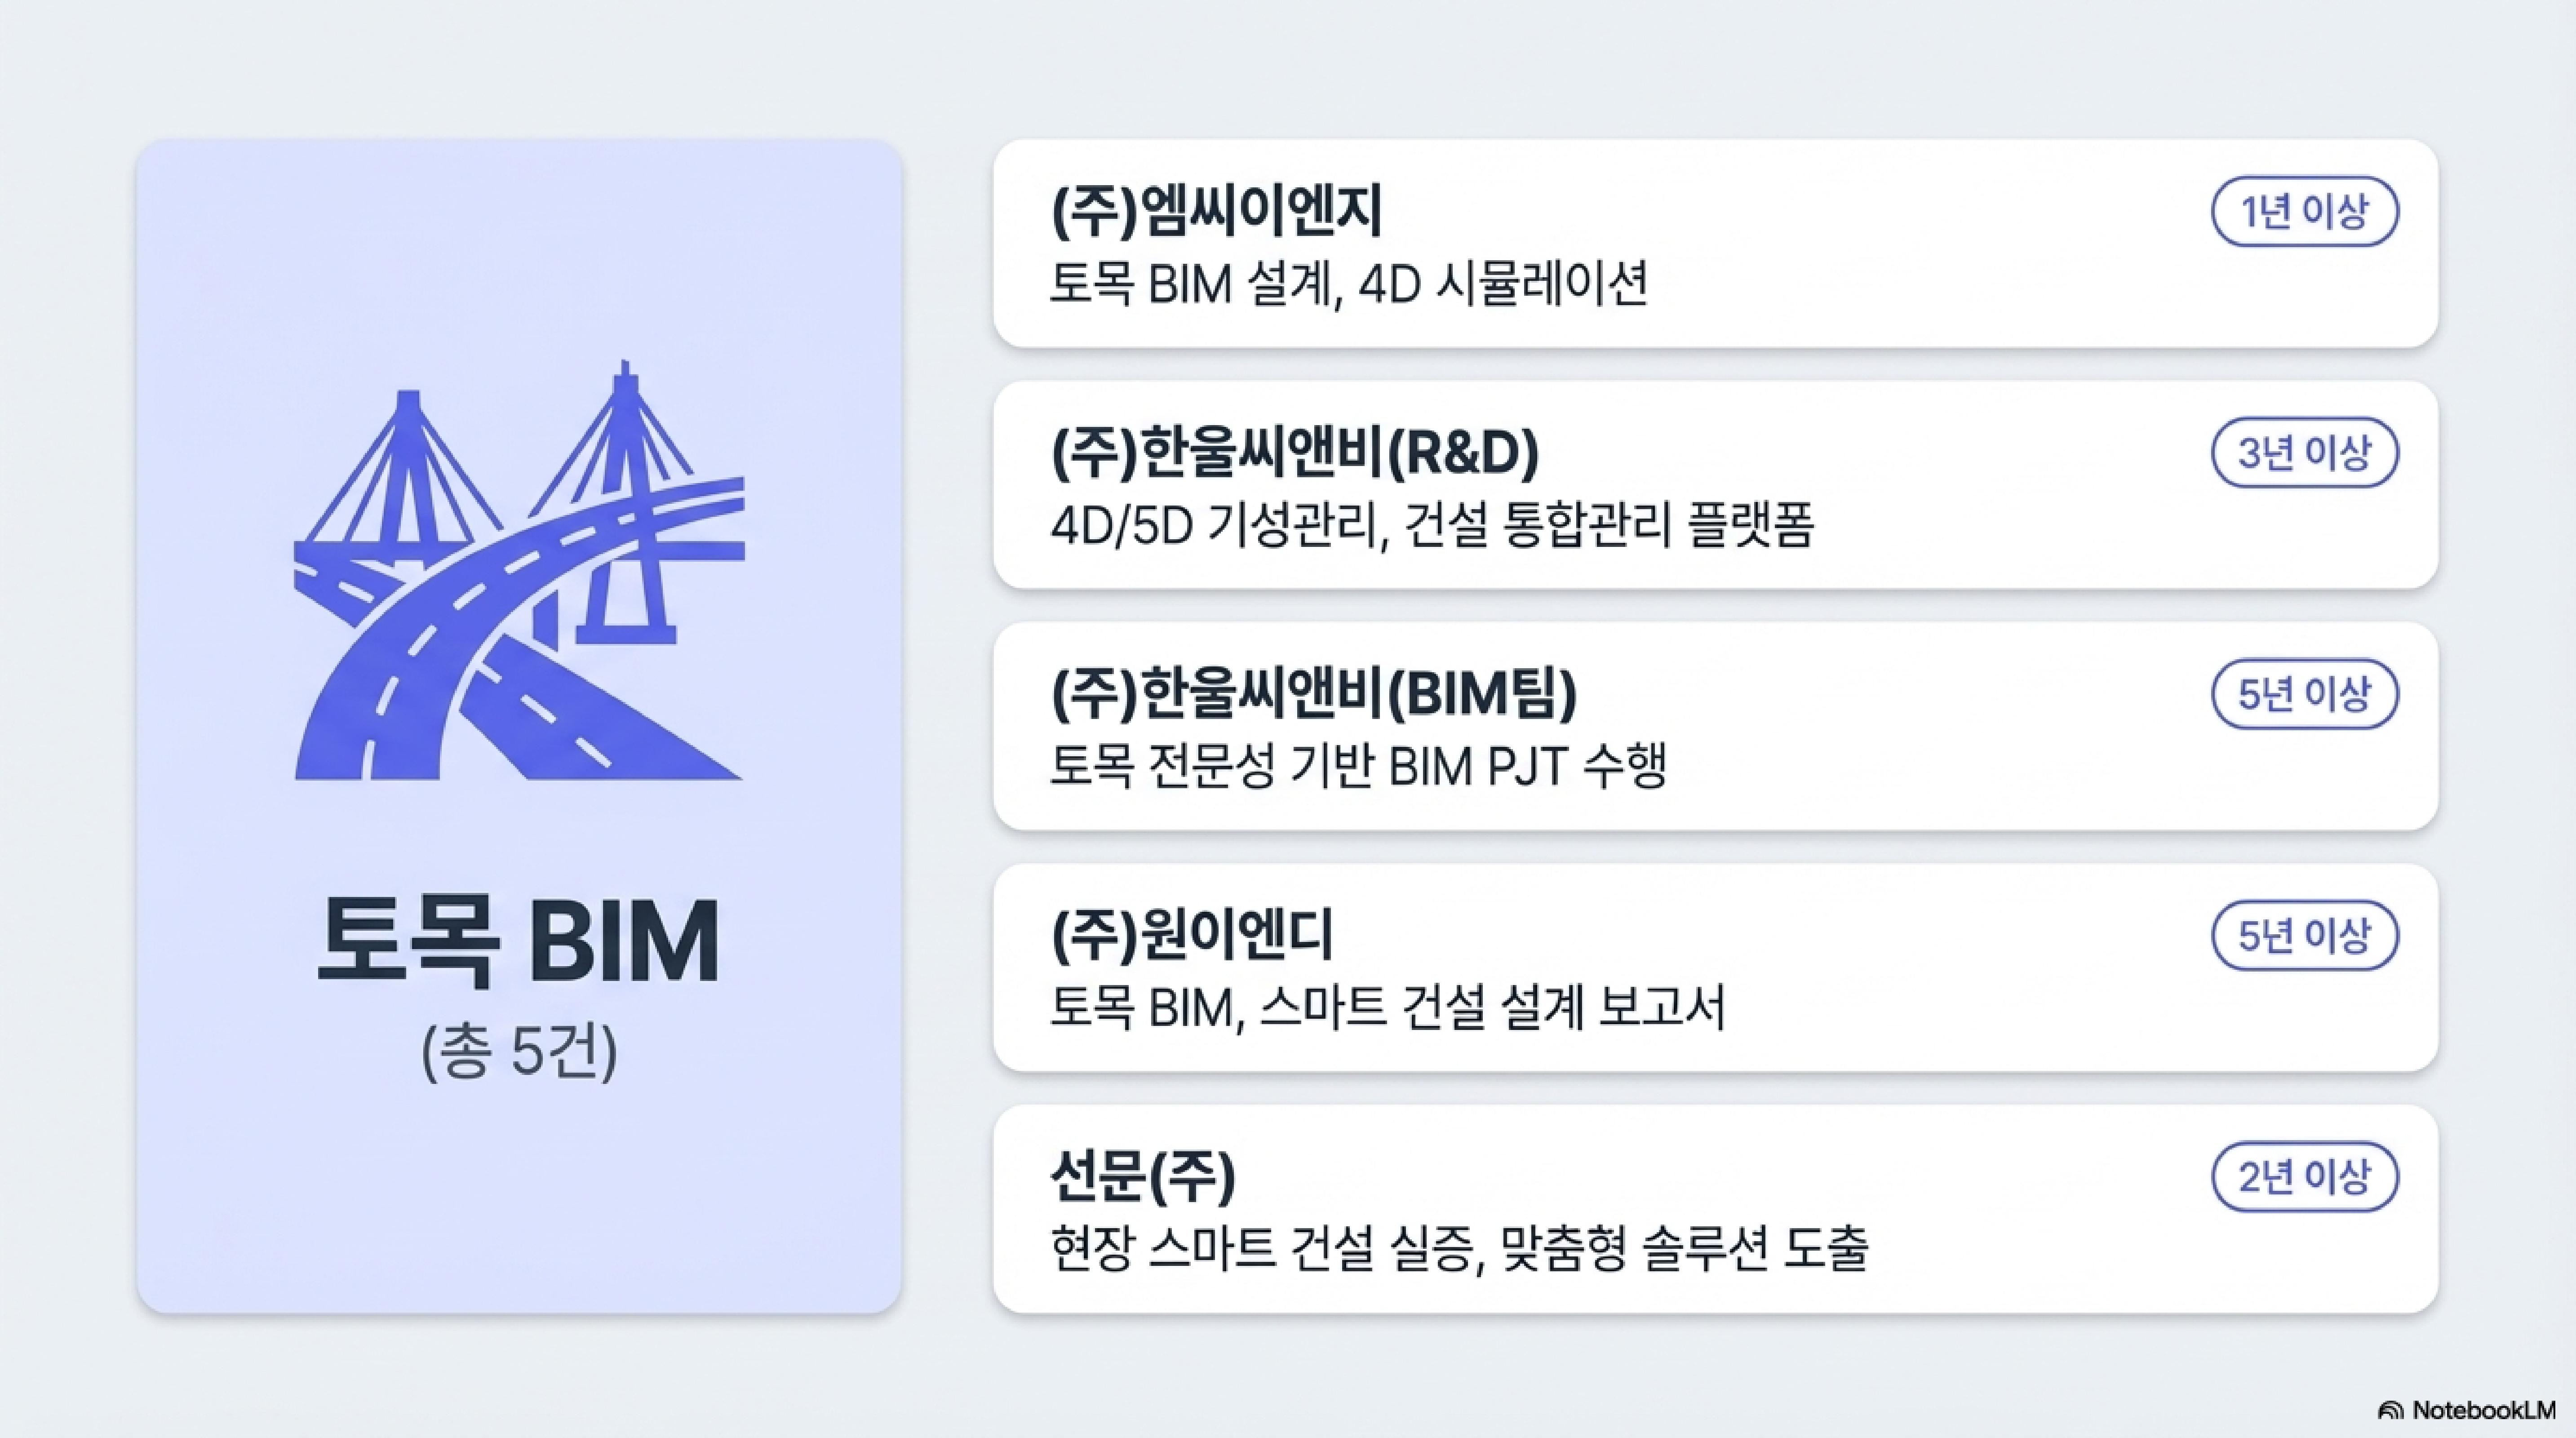Click the NotebookLM logo icon
This screenshot has width=2576, height=1438.
pos(2390,1410)
